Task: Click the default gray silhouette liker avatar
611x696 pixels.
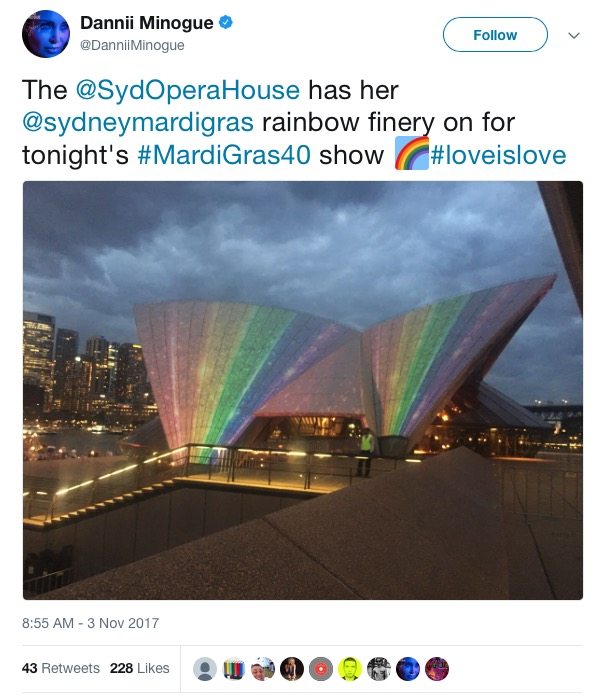Action: tap(205, 669)
